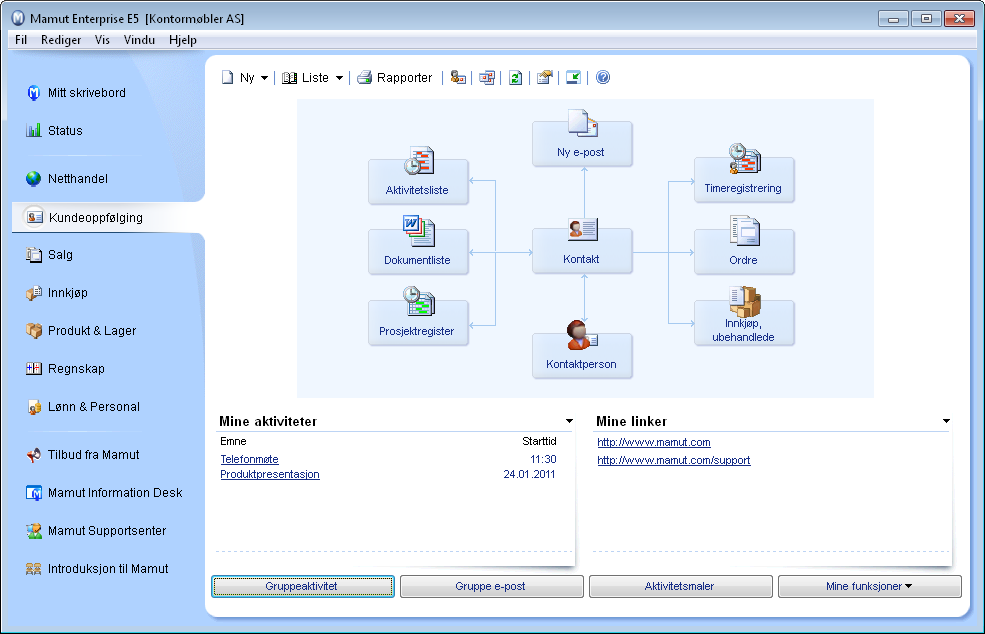
Task: Click the Mine linker heading
Action: pyautogui.click(x=631, y=421)
